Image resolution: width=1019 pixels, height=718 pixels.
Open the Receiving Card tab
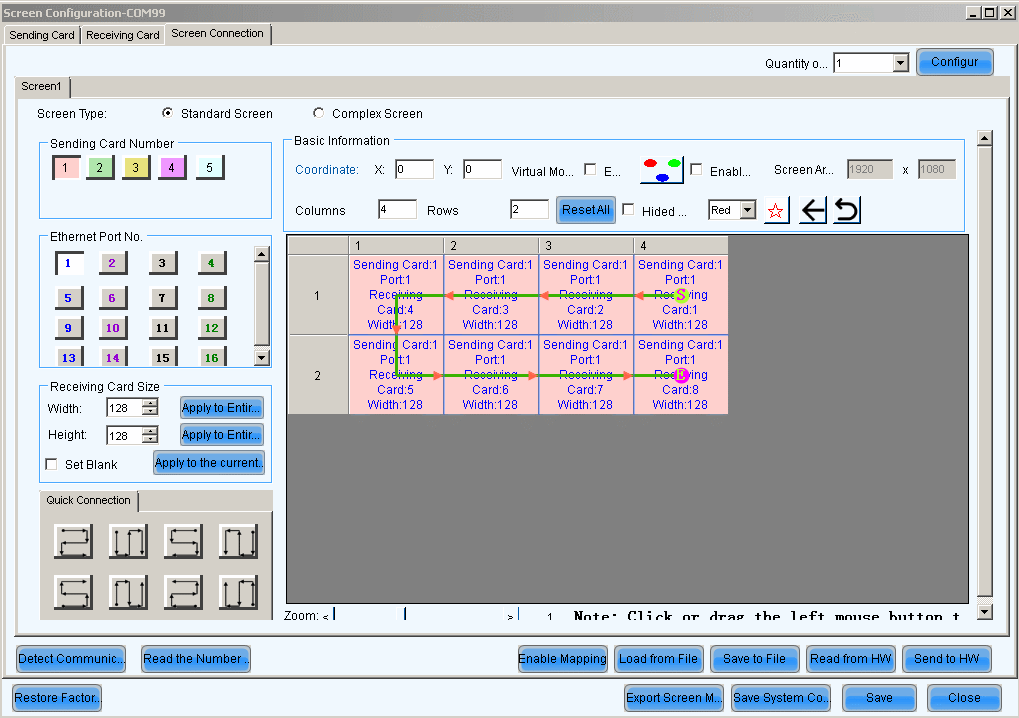pyautogui.click(x=122, y=35)
